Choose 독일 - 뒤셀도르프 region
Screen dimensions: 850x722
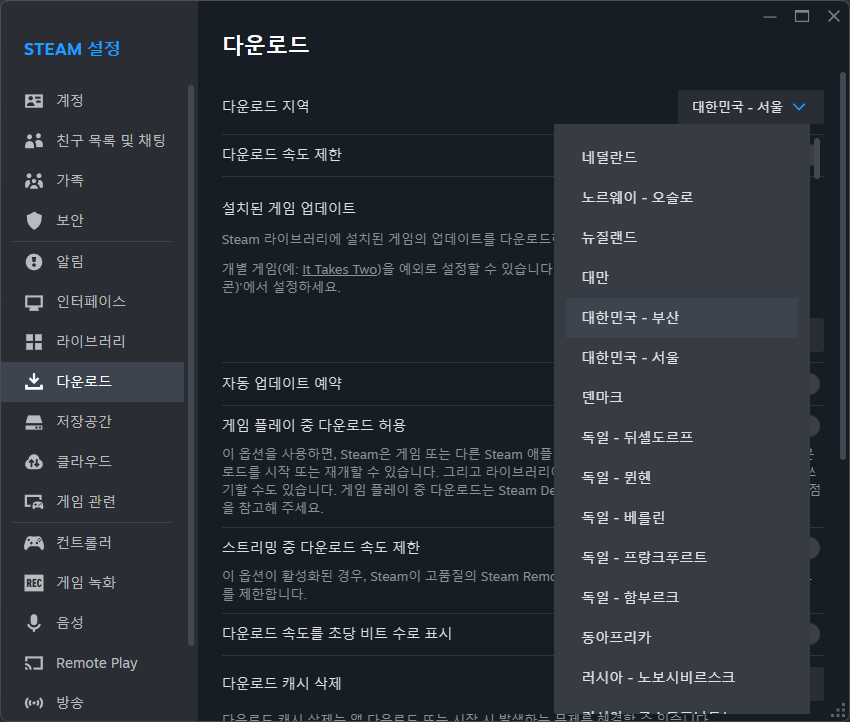point(681,438)
